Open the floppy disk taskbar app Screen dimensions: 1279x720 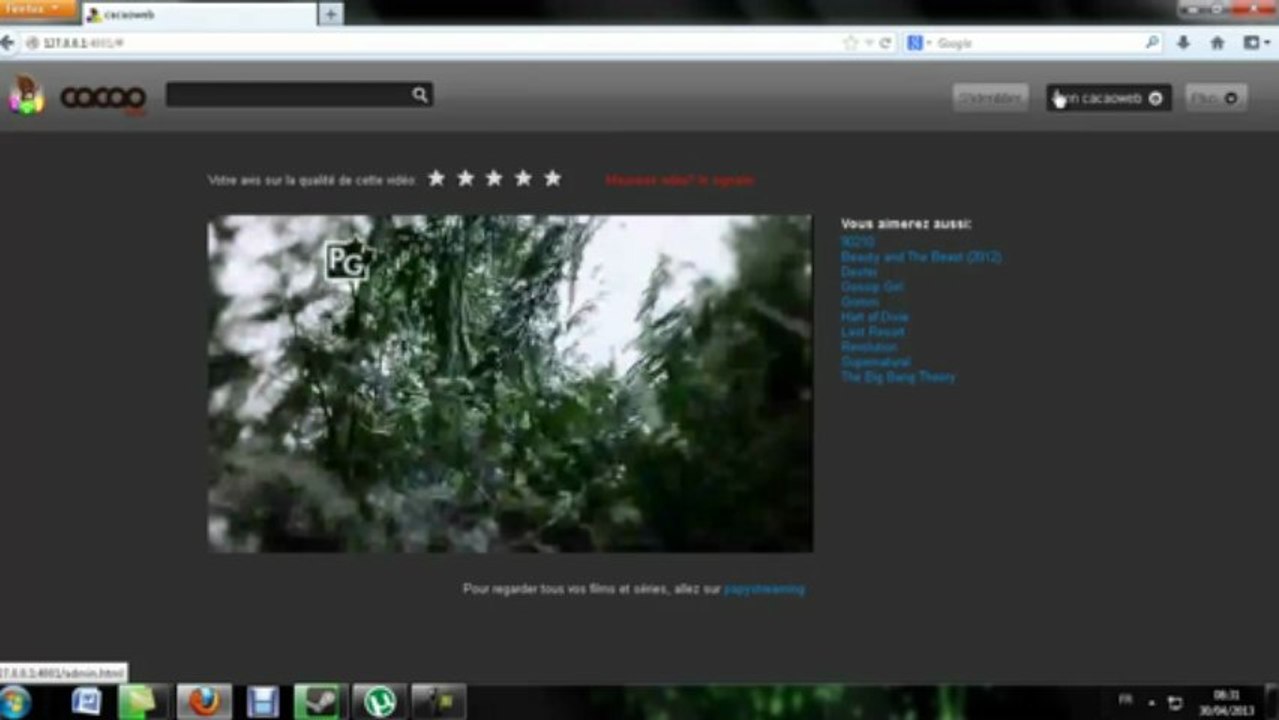[262, 702]
